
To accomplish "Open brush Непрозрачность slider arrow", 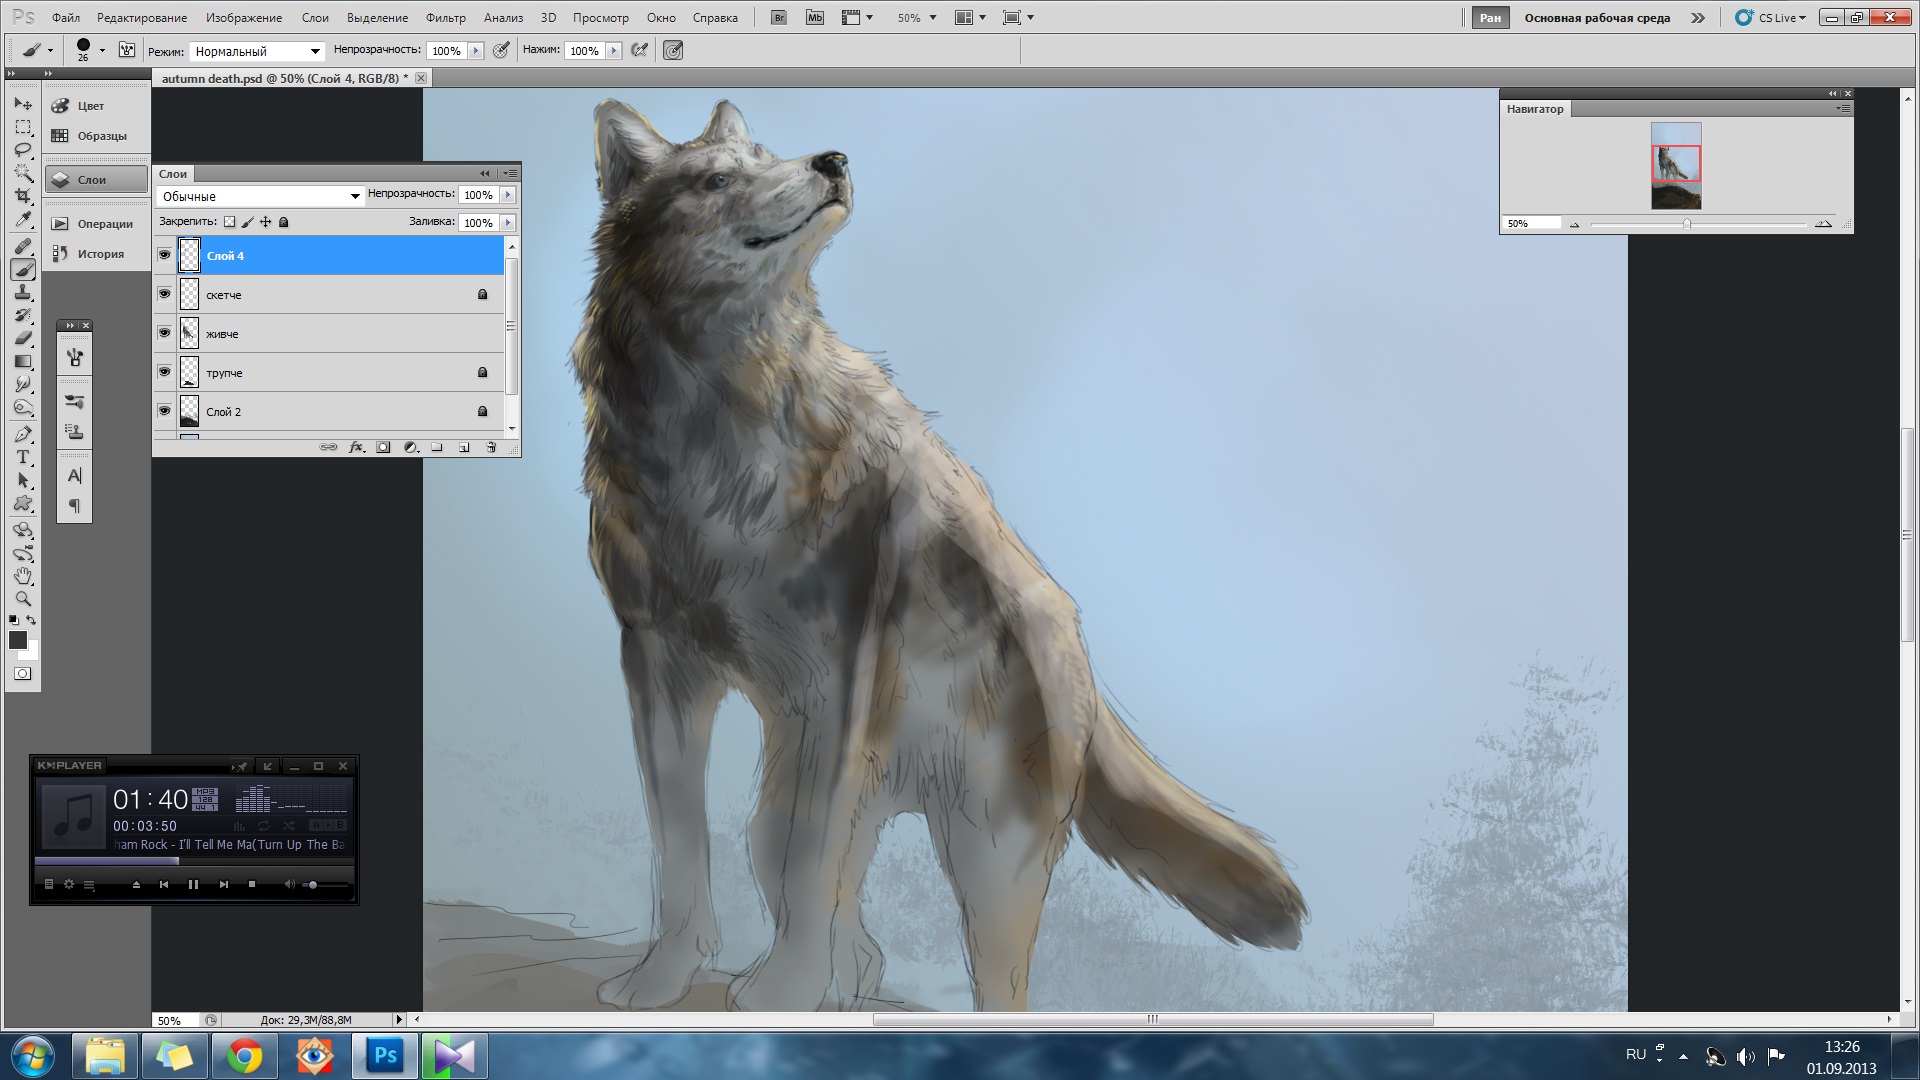I will (x=476, y=51).
